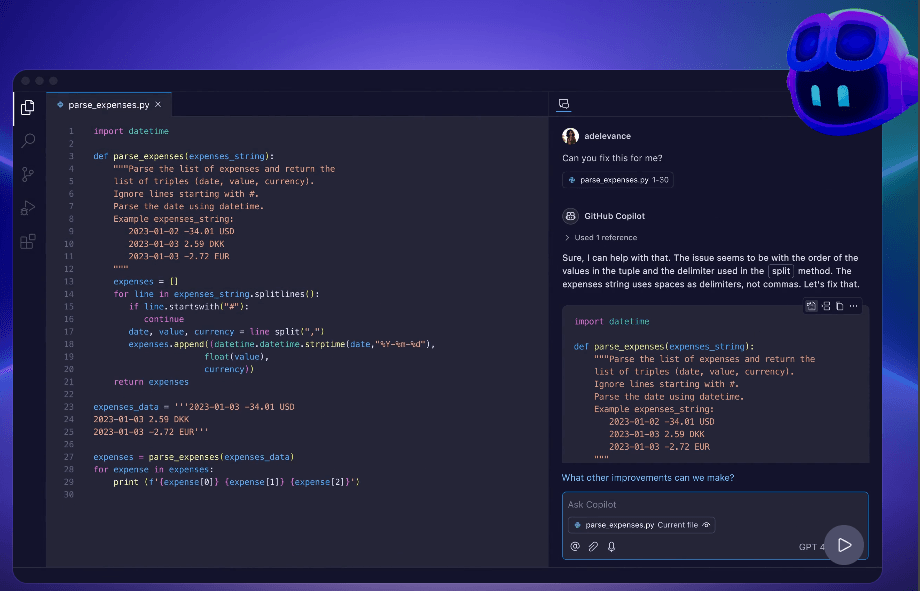
Task: Attach context with the paperclip icon
Action: (593, 547)
